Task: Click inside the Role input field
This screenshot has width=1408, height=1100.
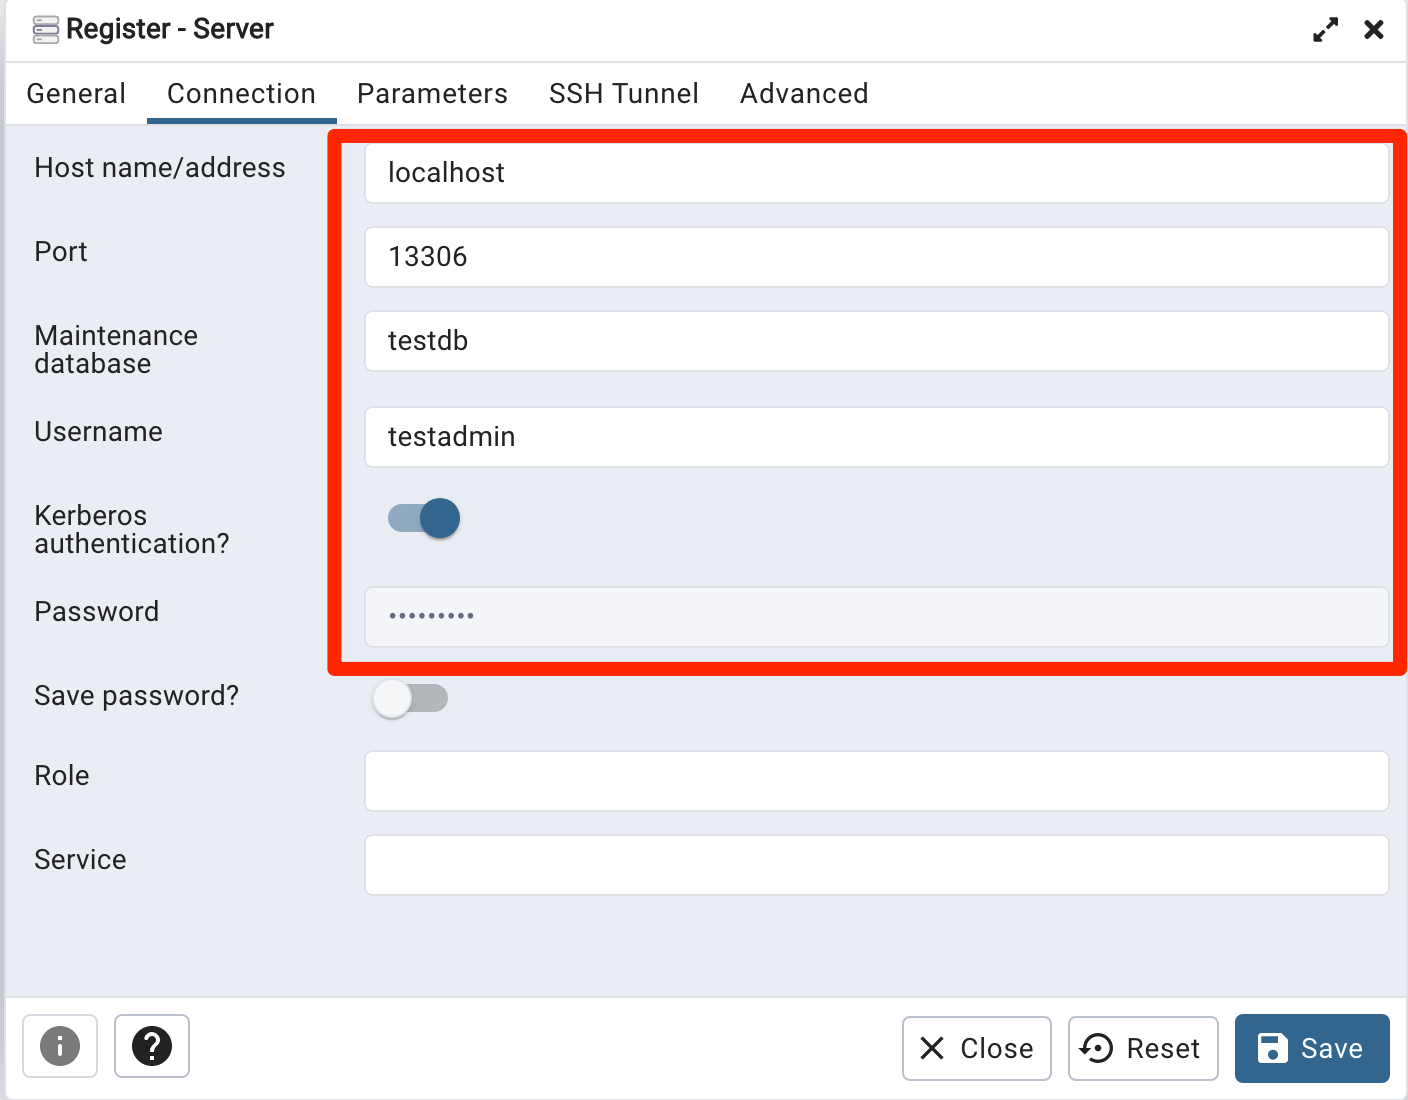Action: coord(877,781)
